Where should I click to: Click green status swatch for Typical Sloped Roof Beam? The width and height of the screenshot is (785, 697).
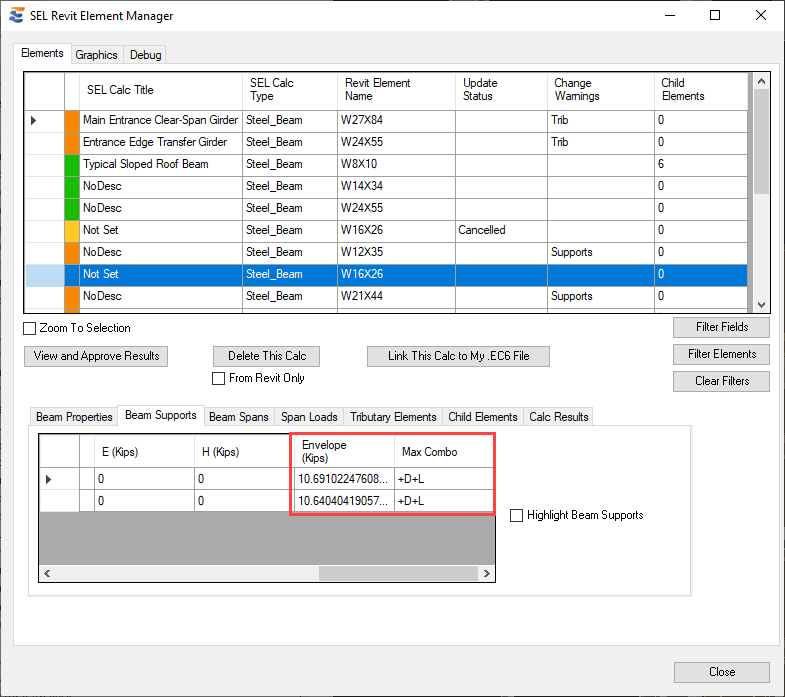click(71, 164)
